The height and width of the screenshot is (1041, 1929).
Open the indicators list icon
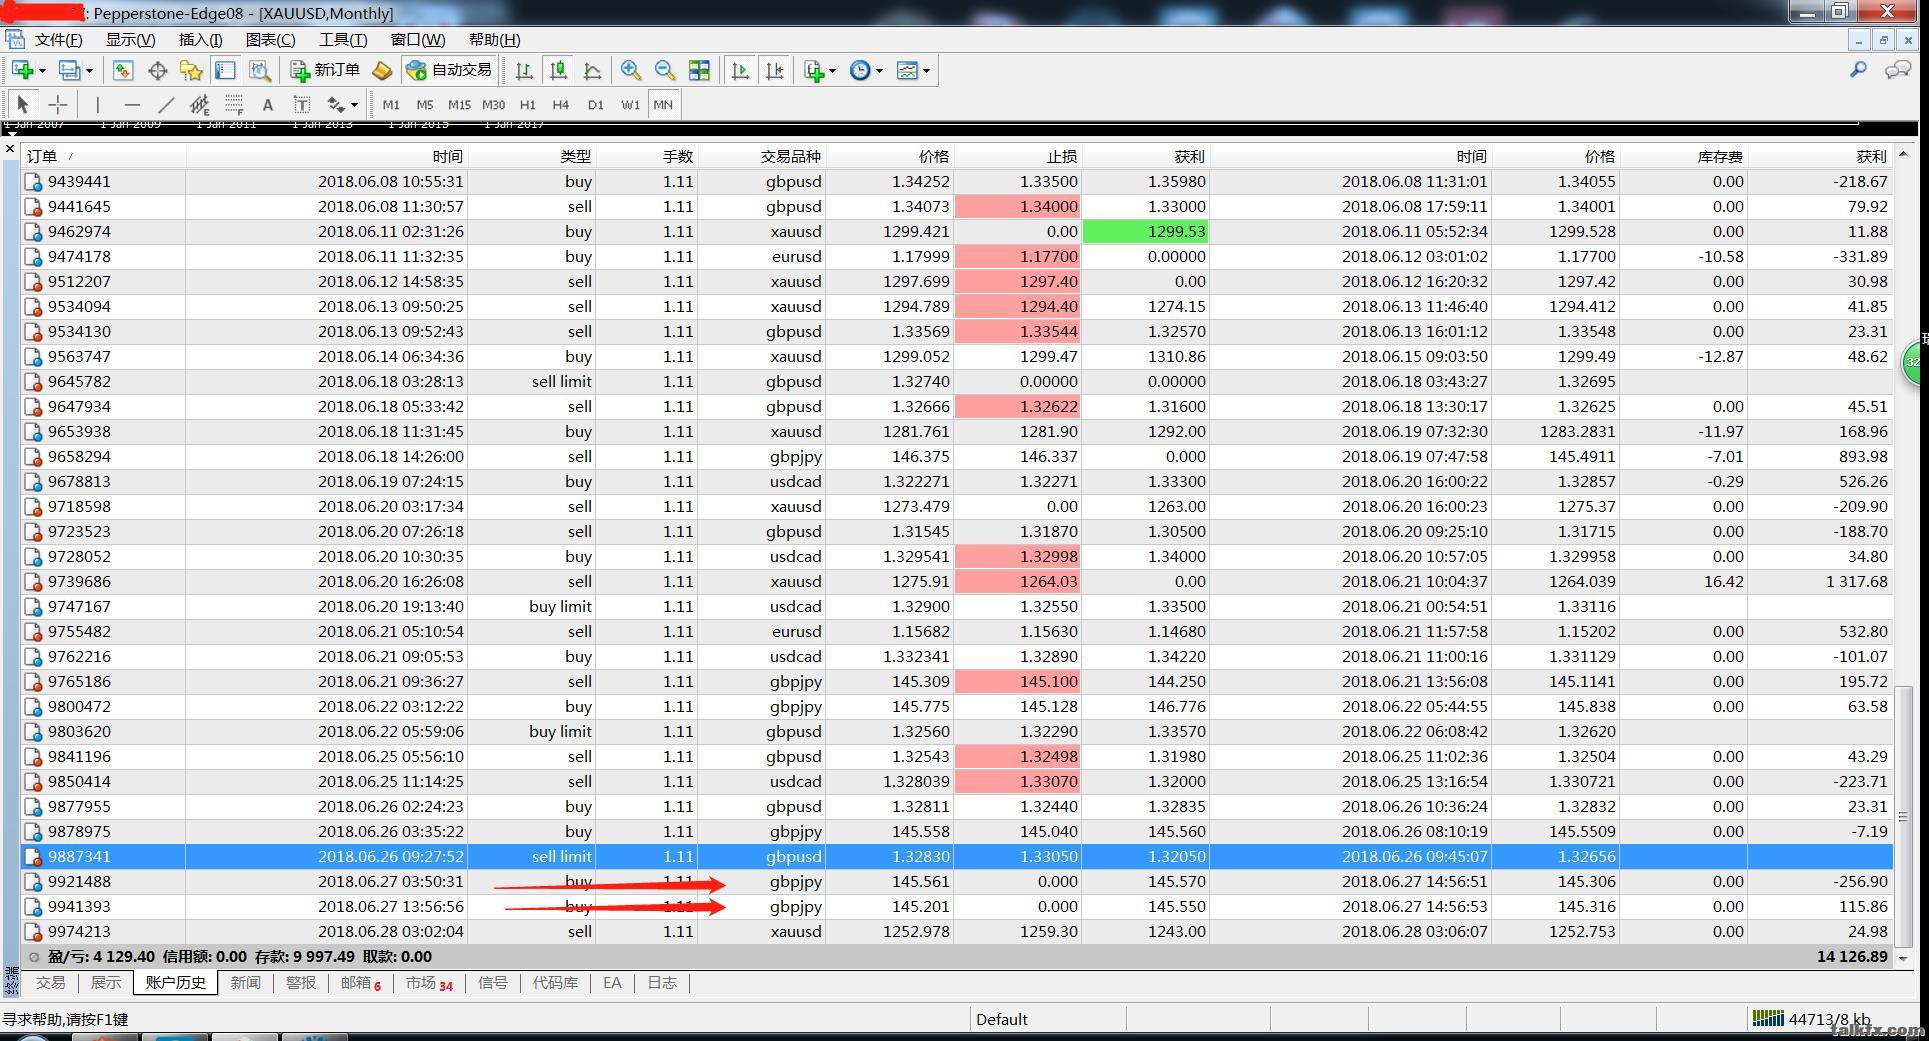point(814,70)
